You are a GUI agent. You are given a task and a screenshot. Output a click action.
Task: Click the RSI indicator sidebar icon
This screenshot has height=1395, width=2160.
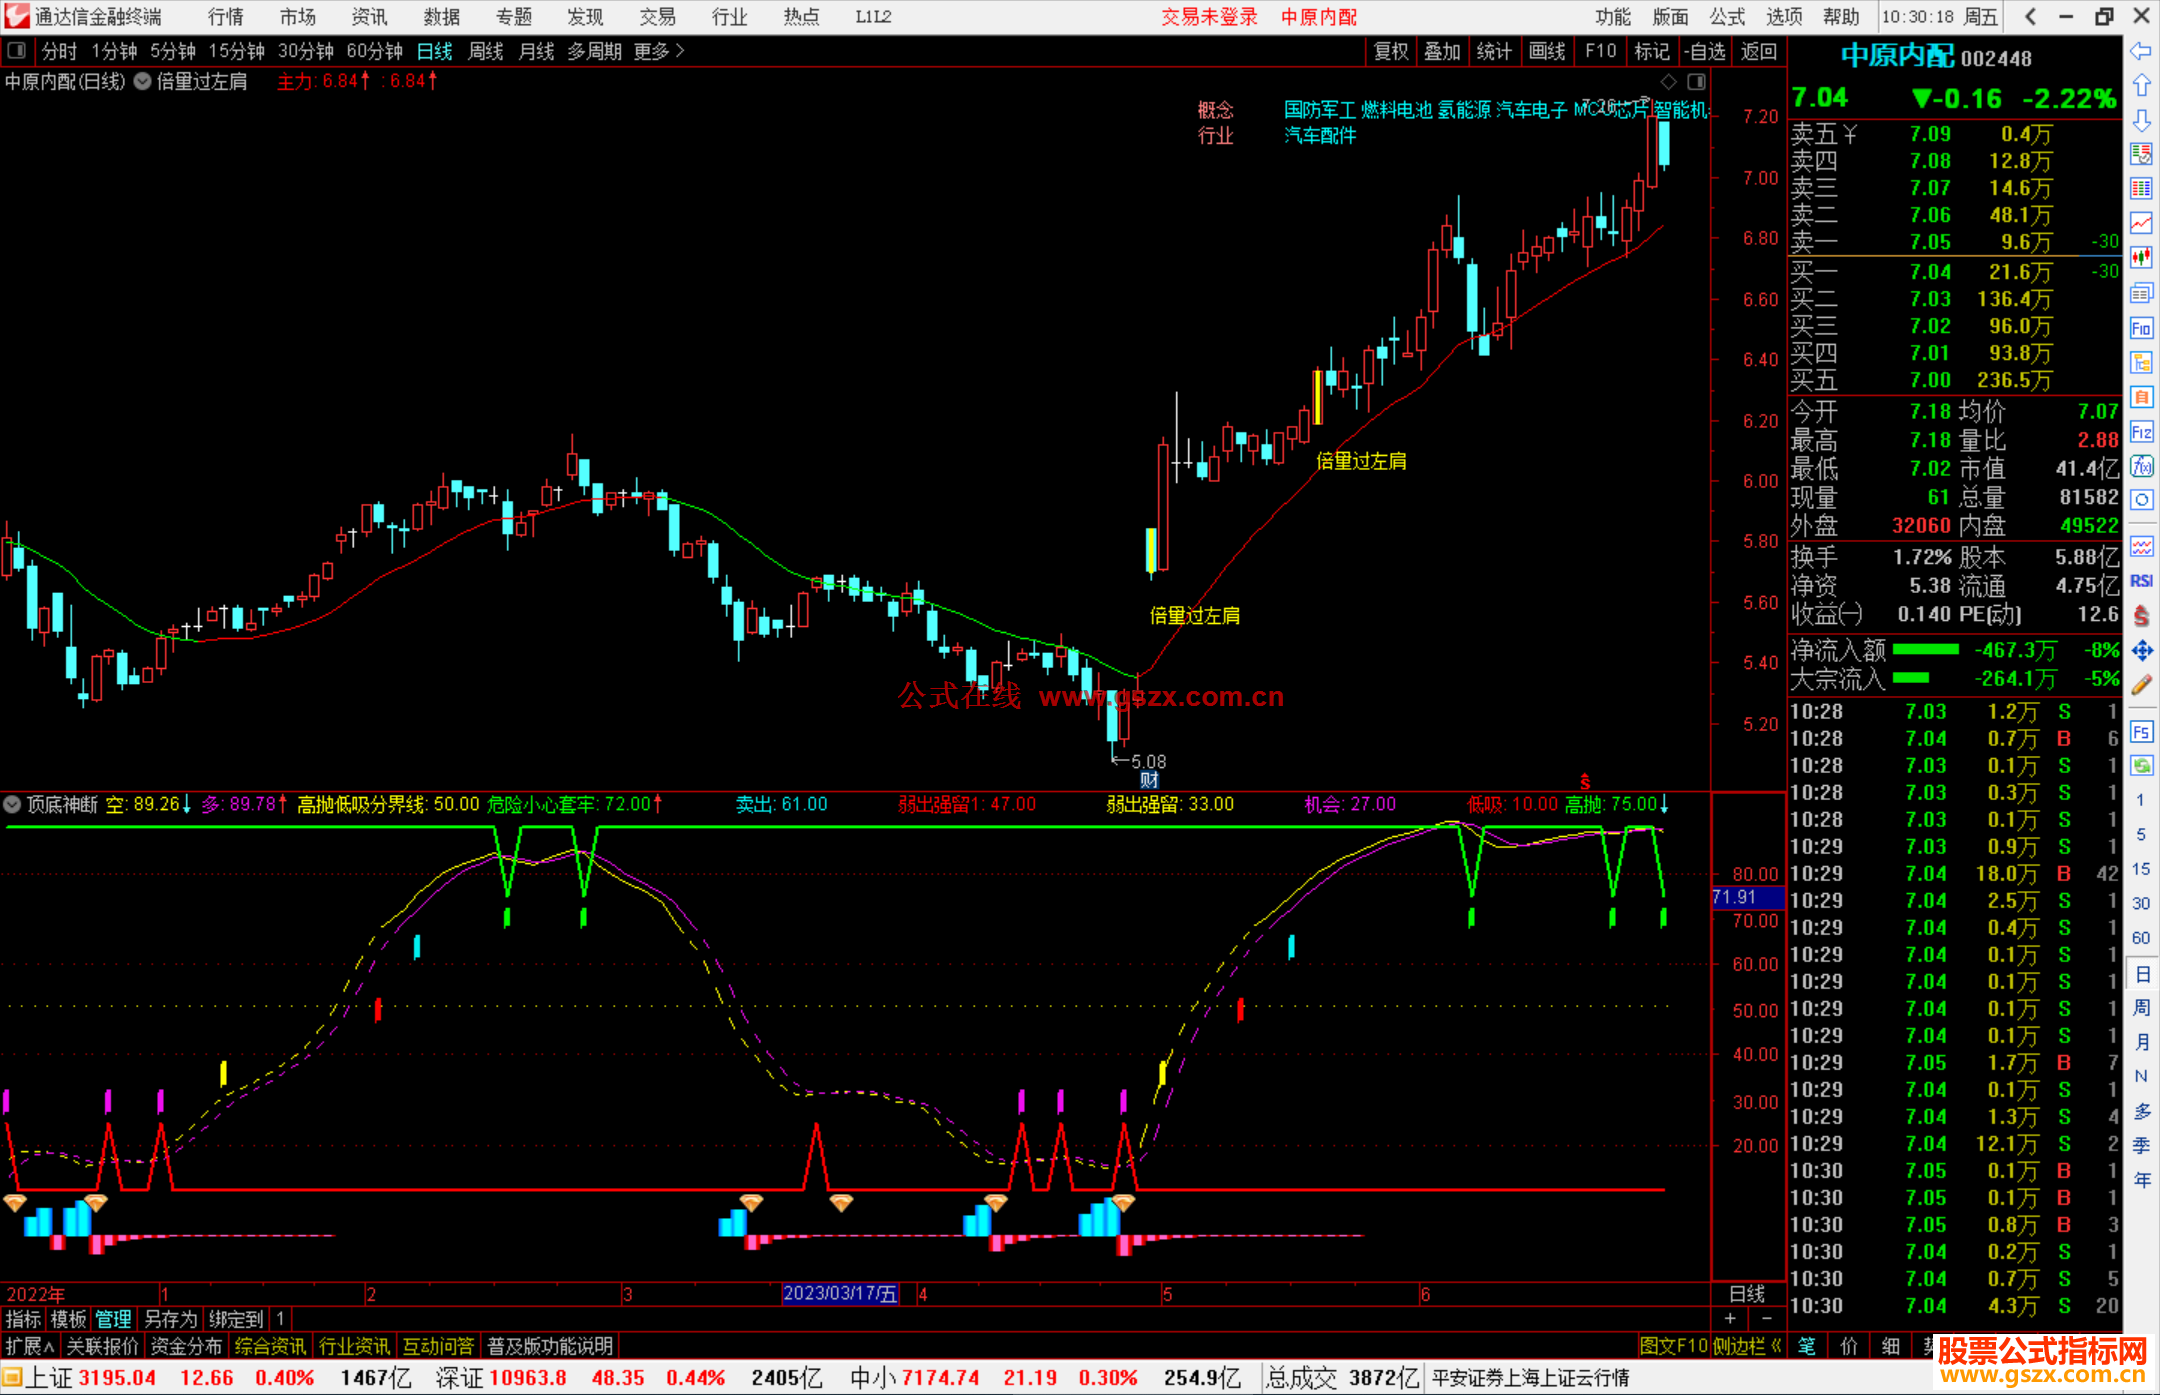(2141, 581)
